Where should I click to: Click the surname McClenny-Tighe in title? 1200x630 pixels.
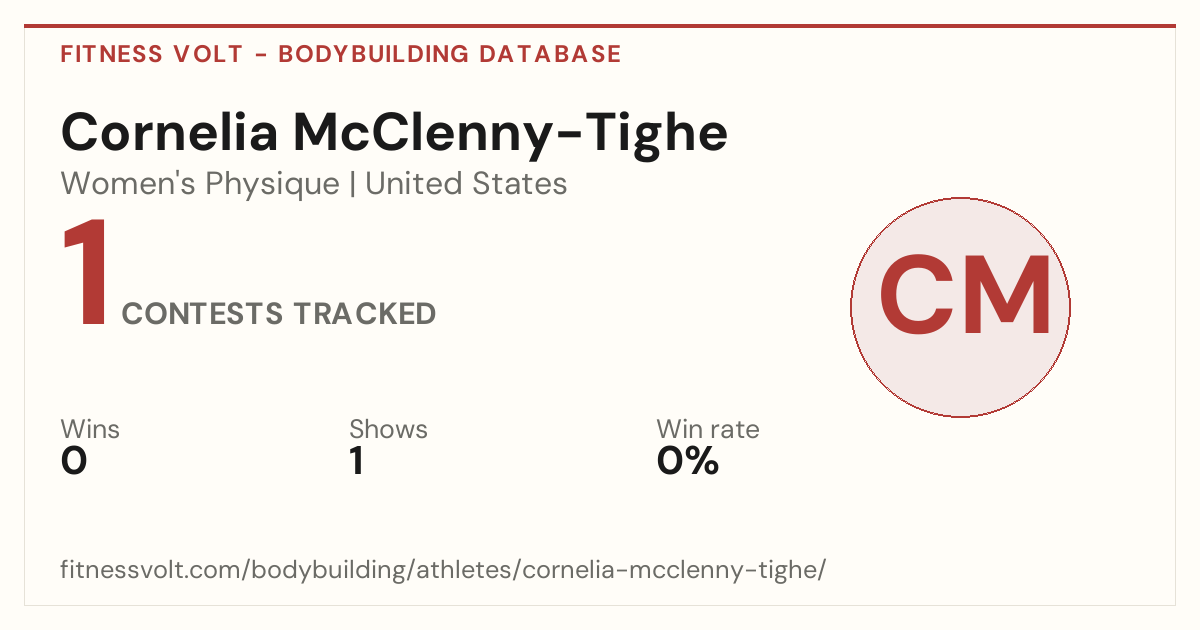pos(510,132)
